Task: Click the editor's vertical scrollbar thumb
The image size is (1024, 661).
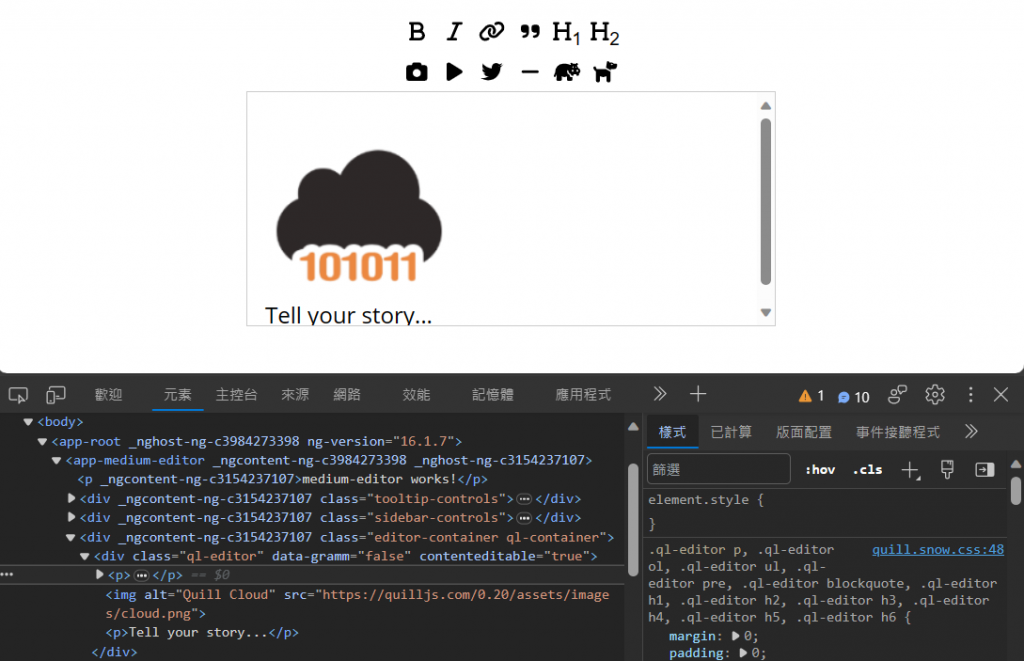Action: 765,202
